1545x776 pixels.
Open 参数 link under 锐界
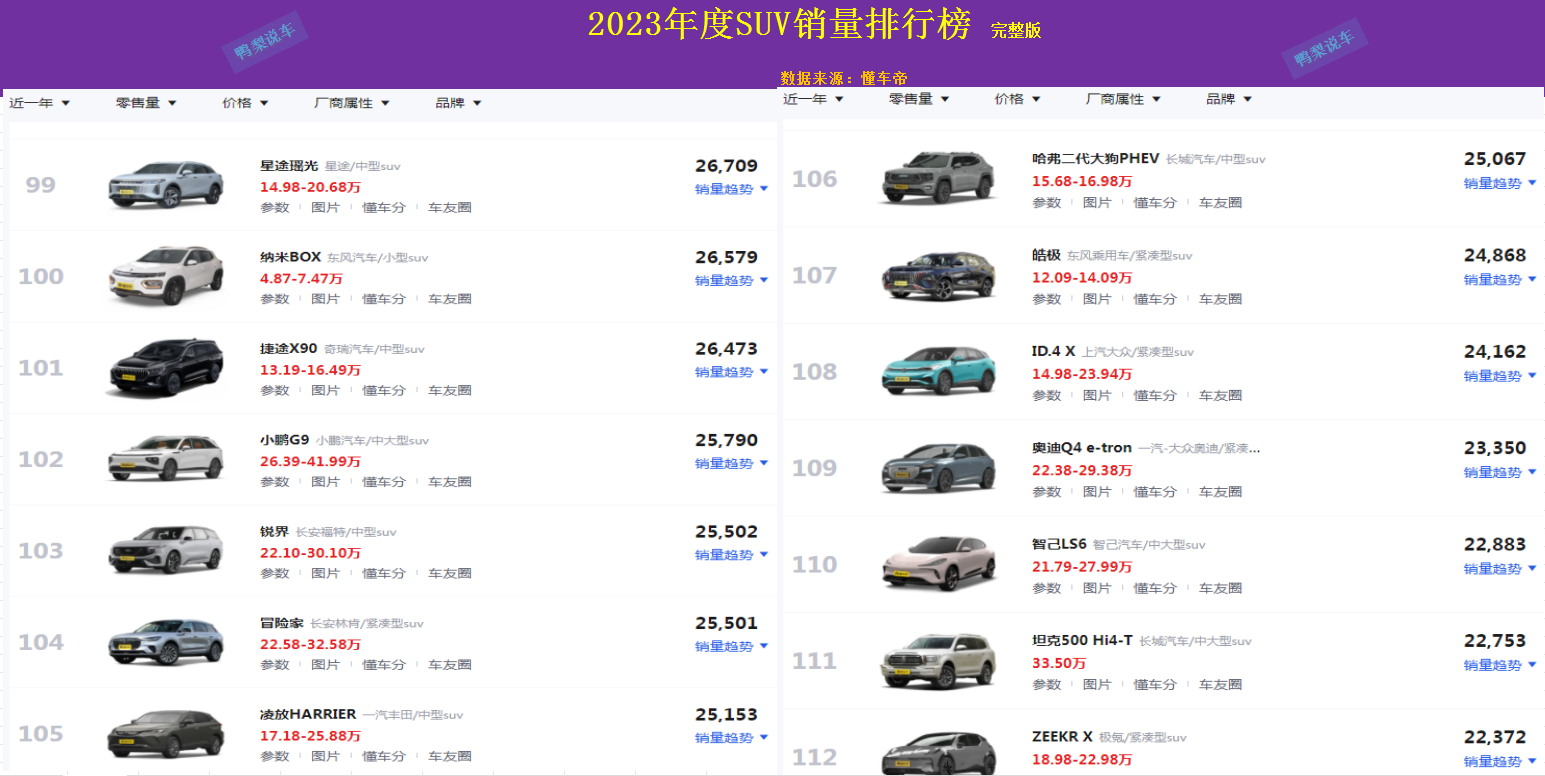tap(275, 574)
